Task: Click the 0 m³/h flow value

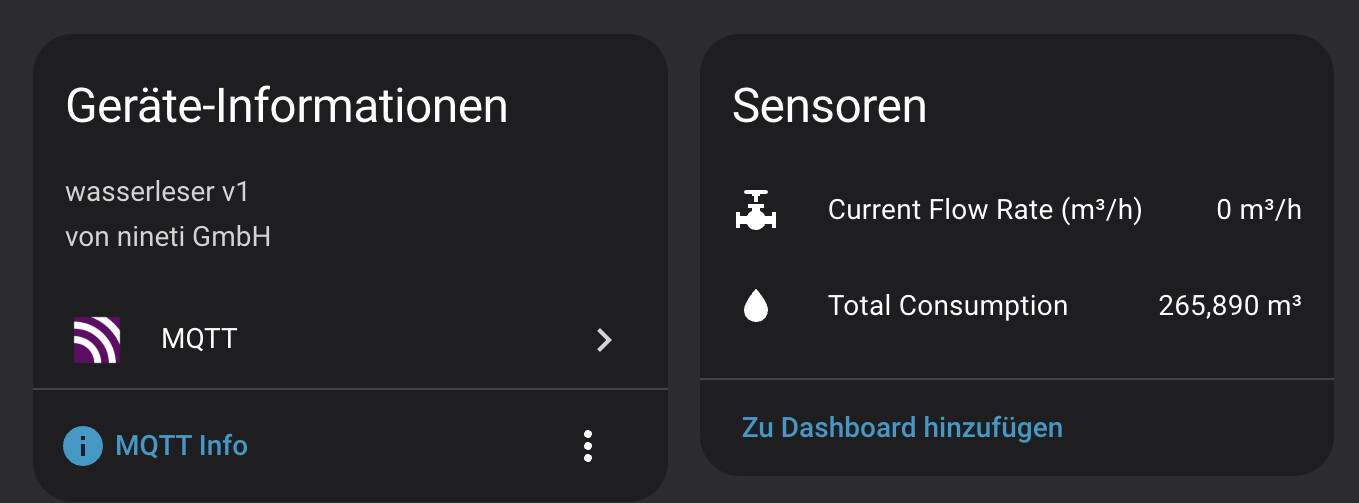Action: (x=1258, y=210)
